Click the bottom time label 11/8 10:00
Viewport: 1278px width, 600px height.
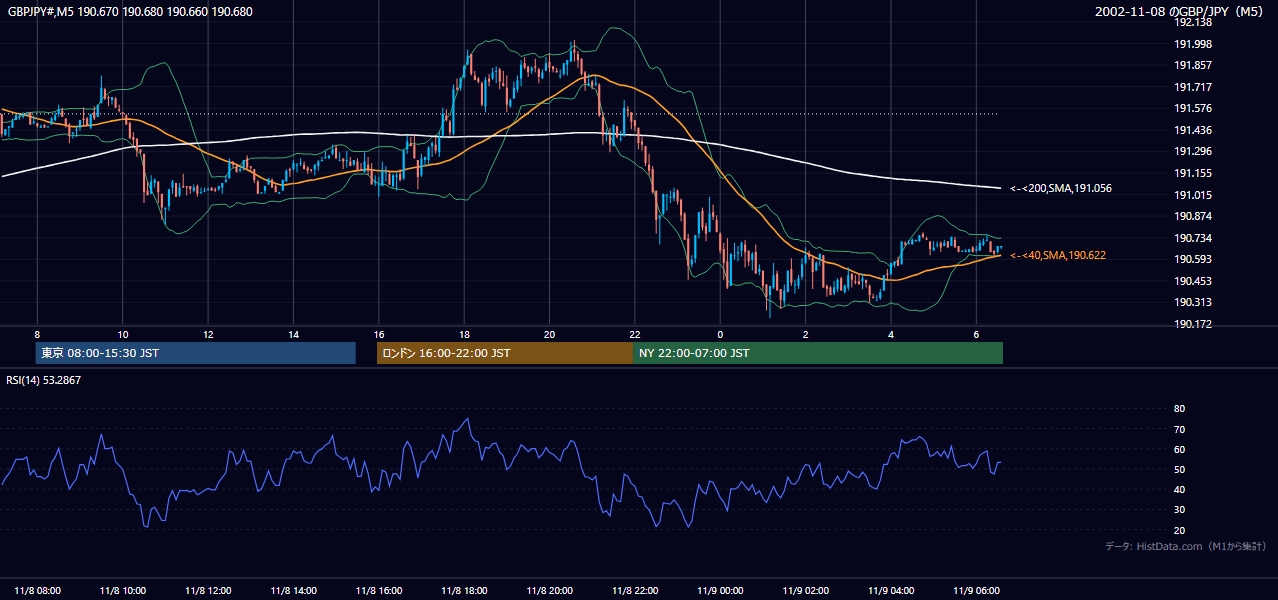click(123, 590)
